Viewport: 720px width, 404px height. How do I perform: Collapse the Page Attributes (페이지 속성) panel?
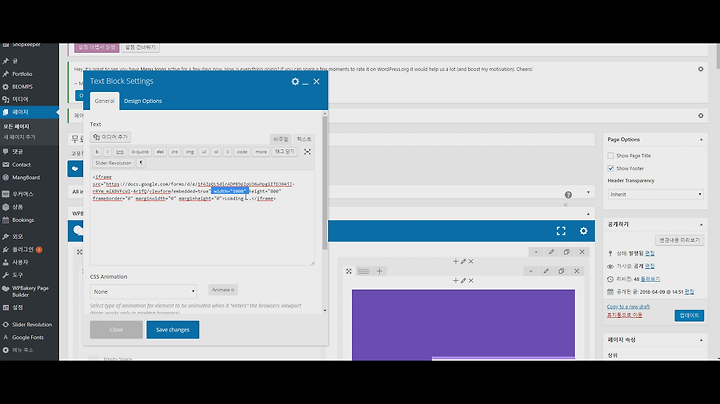701,340
